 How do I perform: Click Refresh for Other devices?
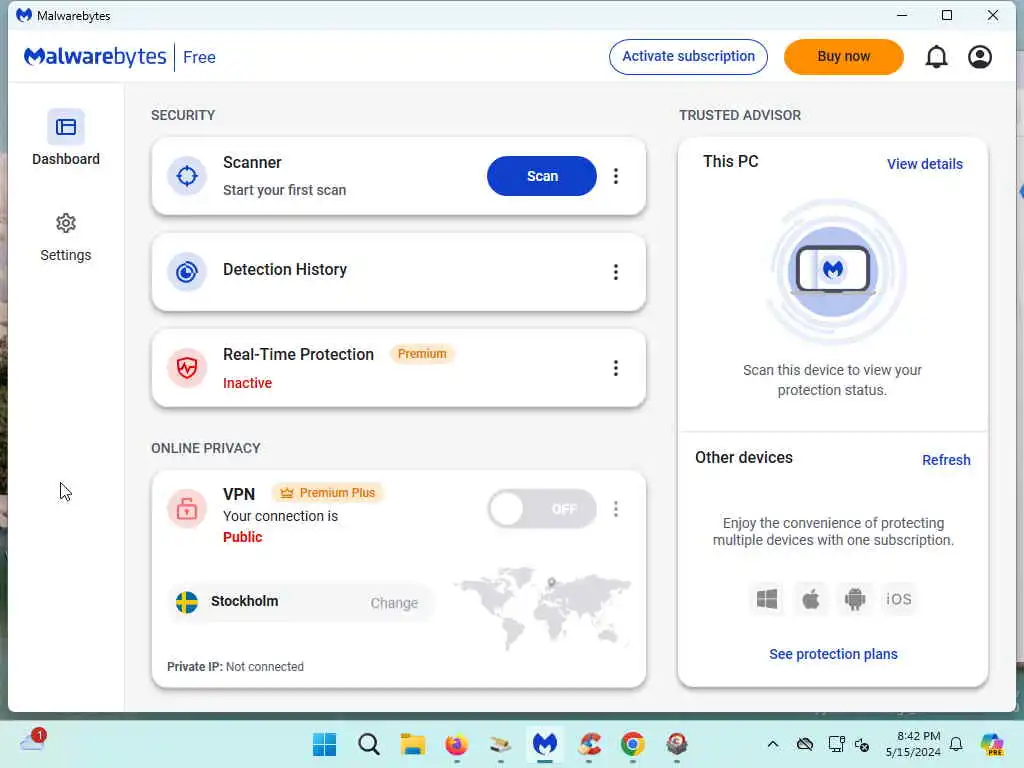tap(946, 460)
